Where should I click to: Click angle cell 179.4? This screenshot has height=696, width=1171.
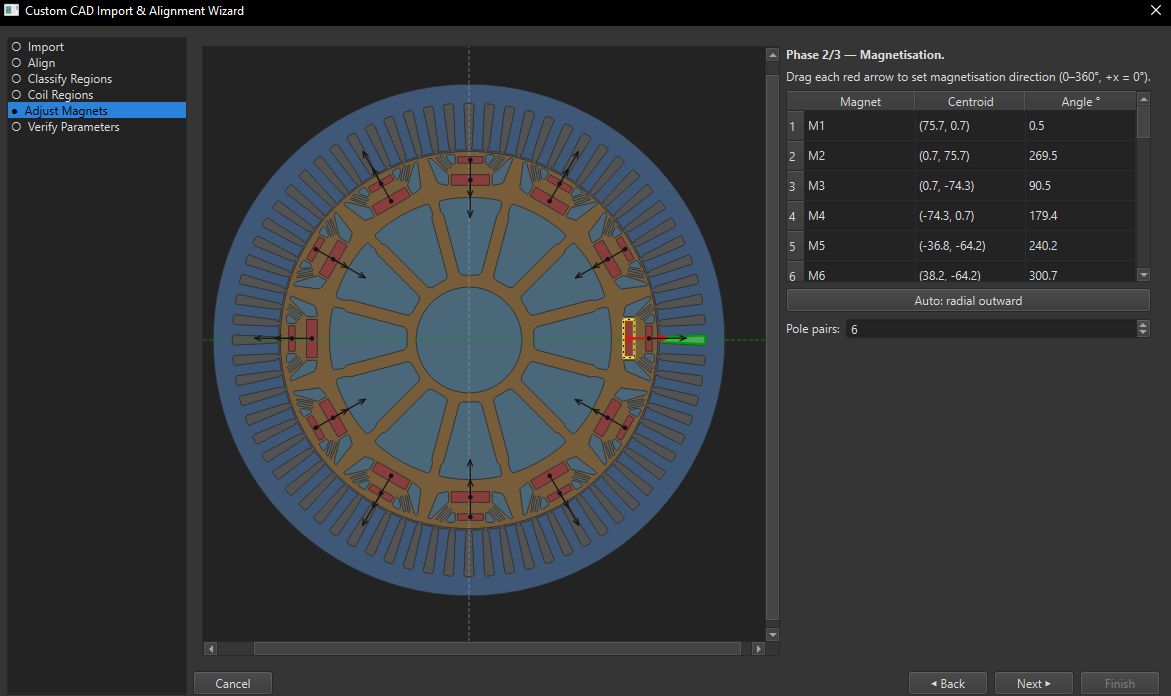[1080, 215]
